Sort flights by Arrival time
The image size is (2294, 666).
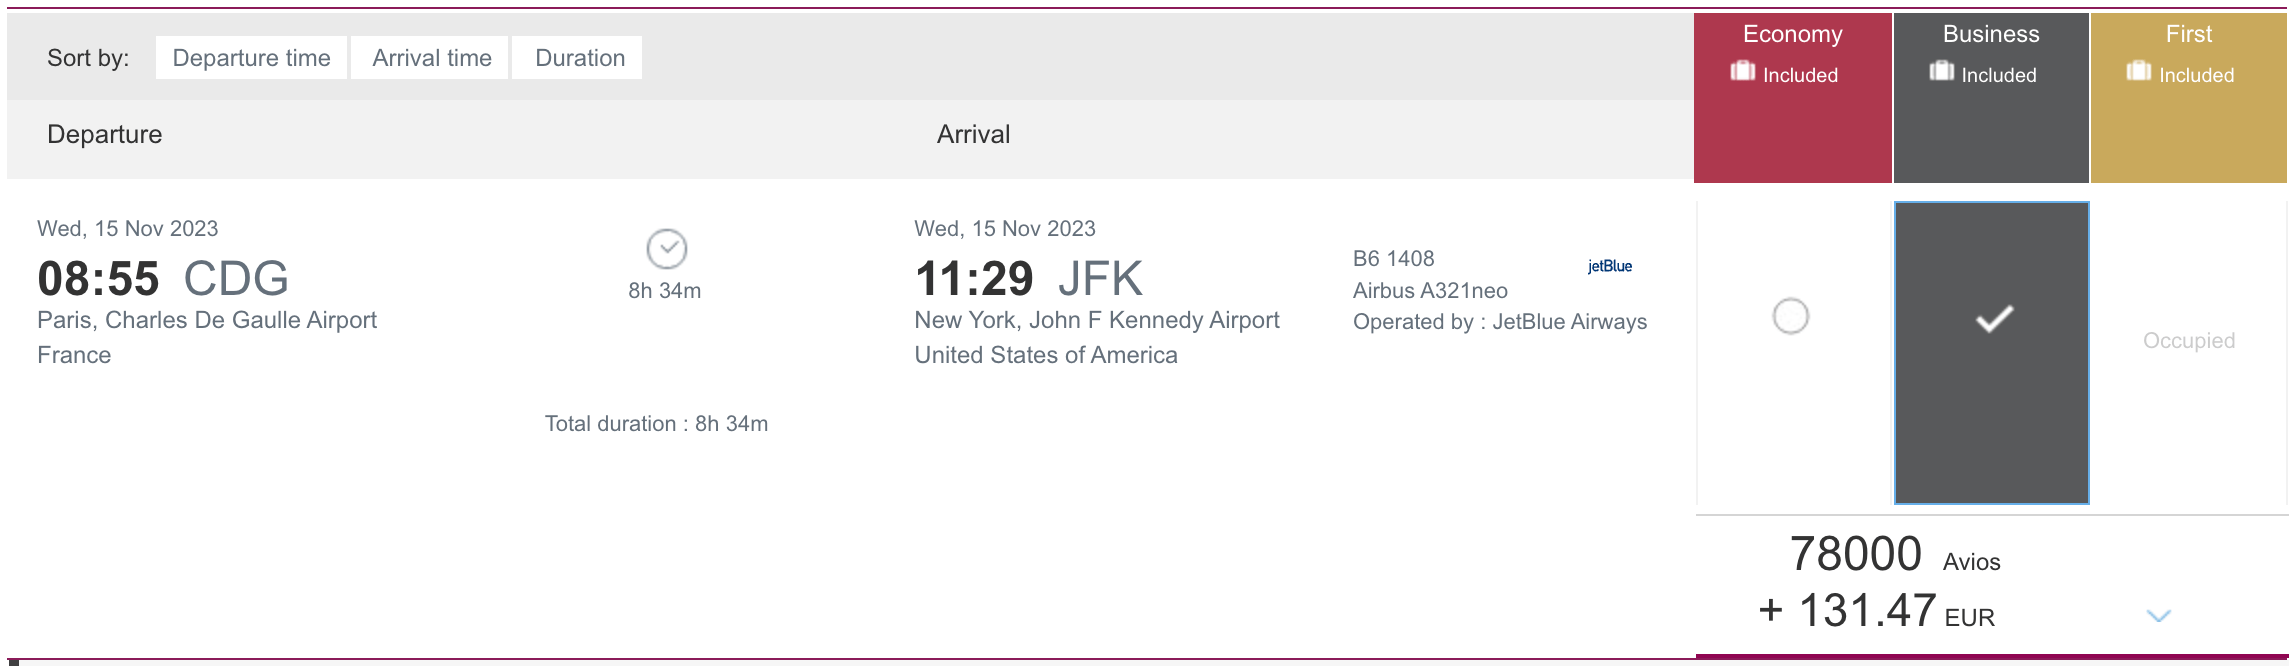431,58
